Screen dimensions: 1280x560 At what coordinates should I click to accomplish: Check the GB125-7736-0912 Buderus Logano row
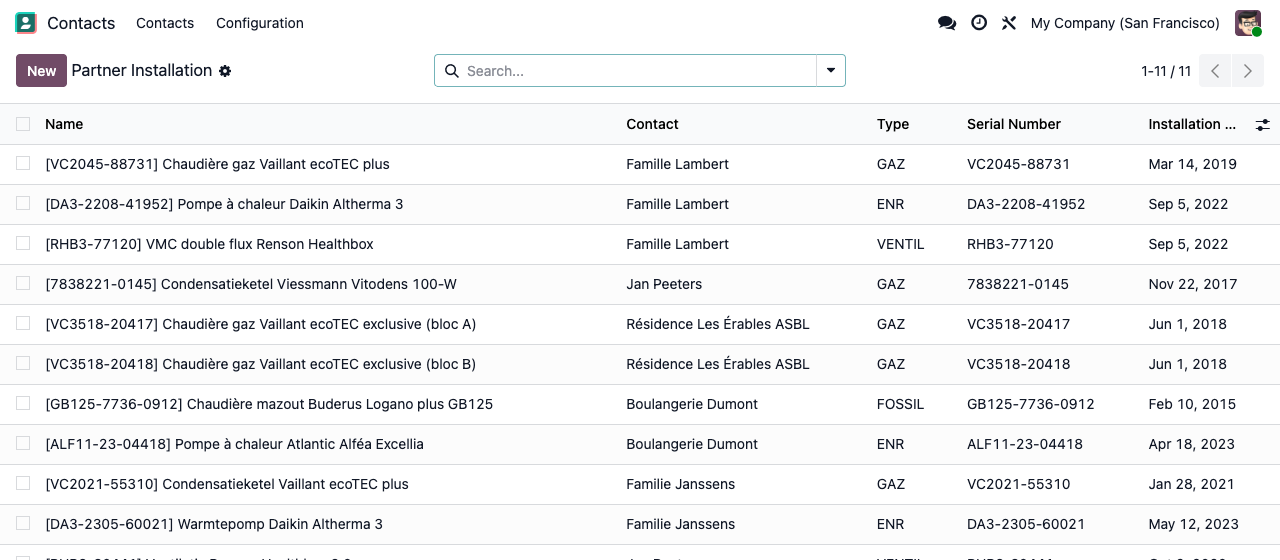pyautogui.click(x=23, y=403)
